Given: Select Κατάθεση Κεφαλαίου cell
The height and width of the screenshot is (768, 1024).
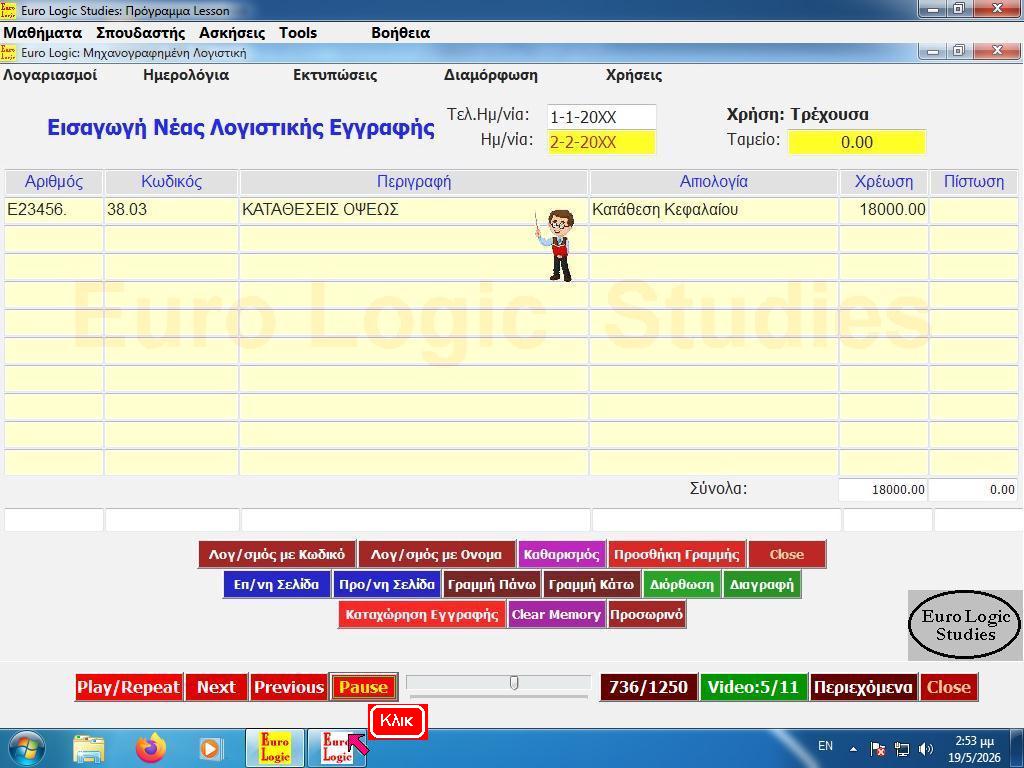Looking at the screenshot, I should [x=714, y=210].
